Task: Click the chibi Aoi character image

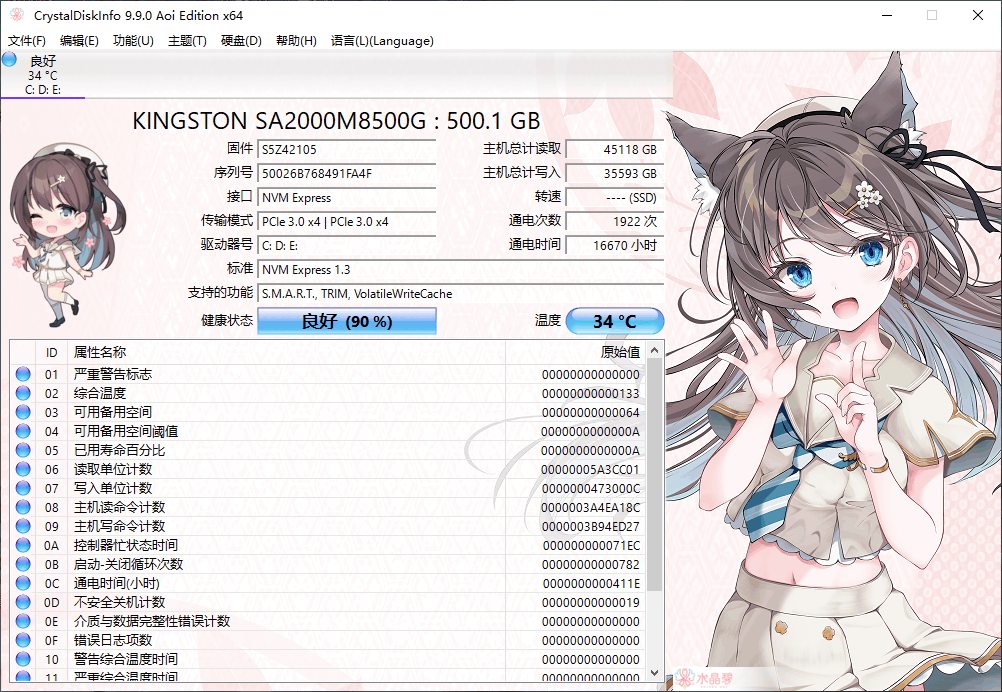Action: click(67, 235)
